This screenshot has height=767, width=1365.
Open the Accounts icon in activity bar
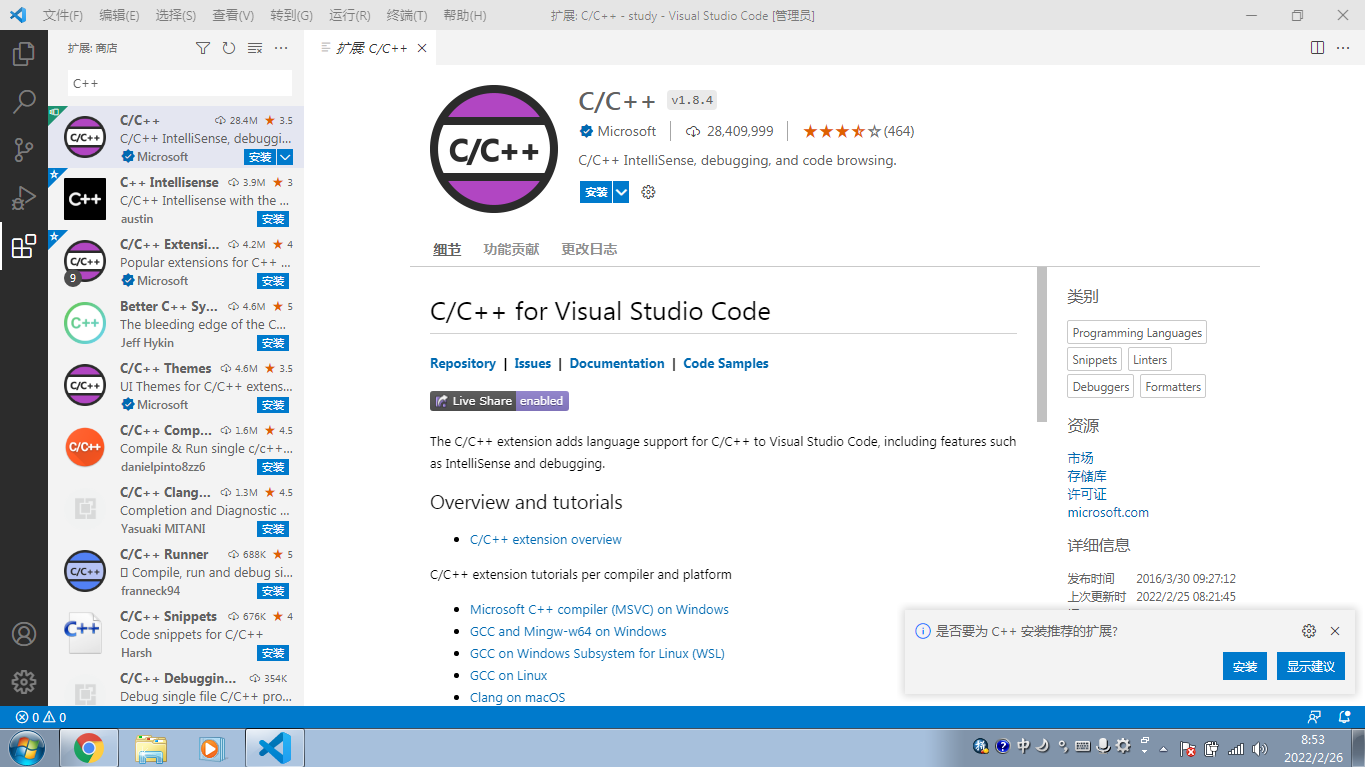[23, 634]
